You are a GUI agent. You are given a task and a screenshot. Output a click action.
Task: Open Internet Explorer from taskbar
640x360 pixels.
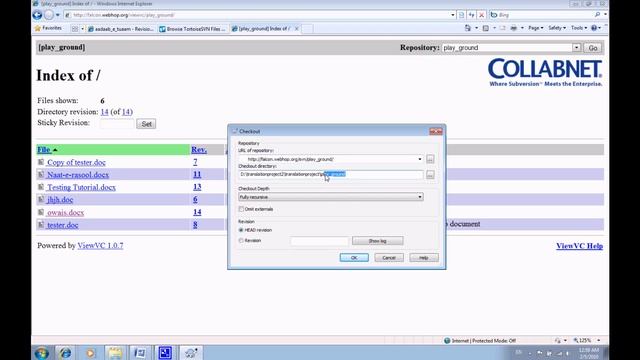65,353
